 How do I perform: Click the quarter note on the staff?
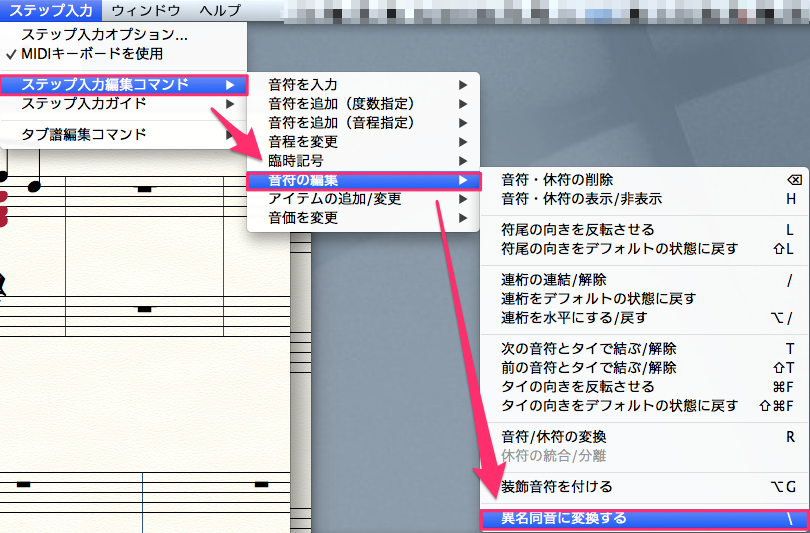click(x=35, y=185)
